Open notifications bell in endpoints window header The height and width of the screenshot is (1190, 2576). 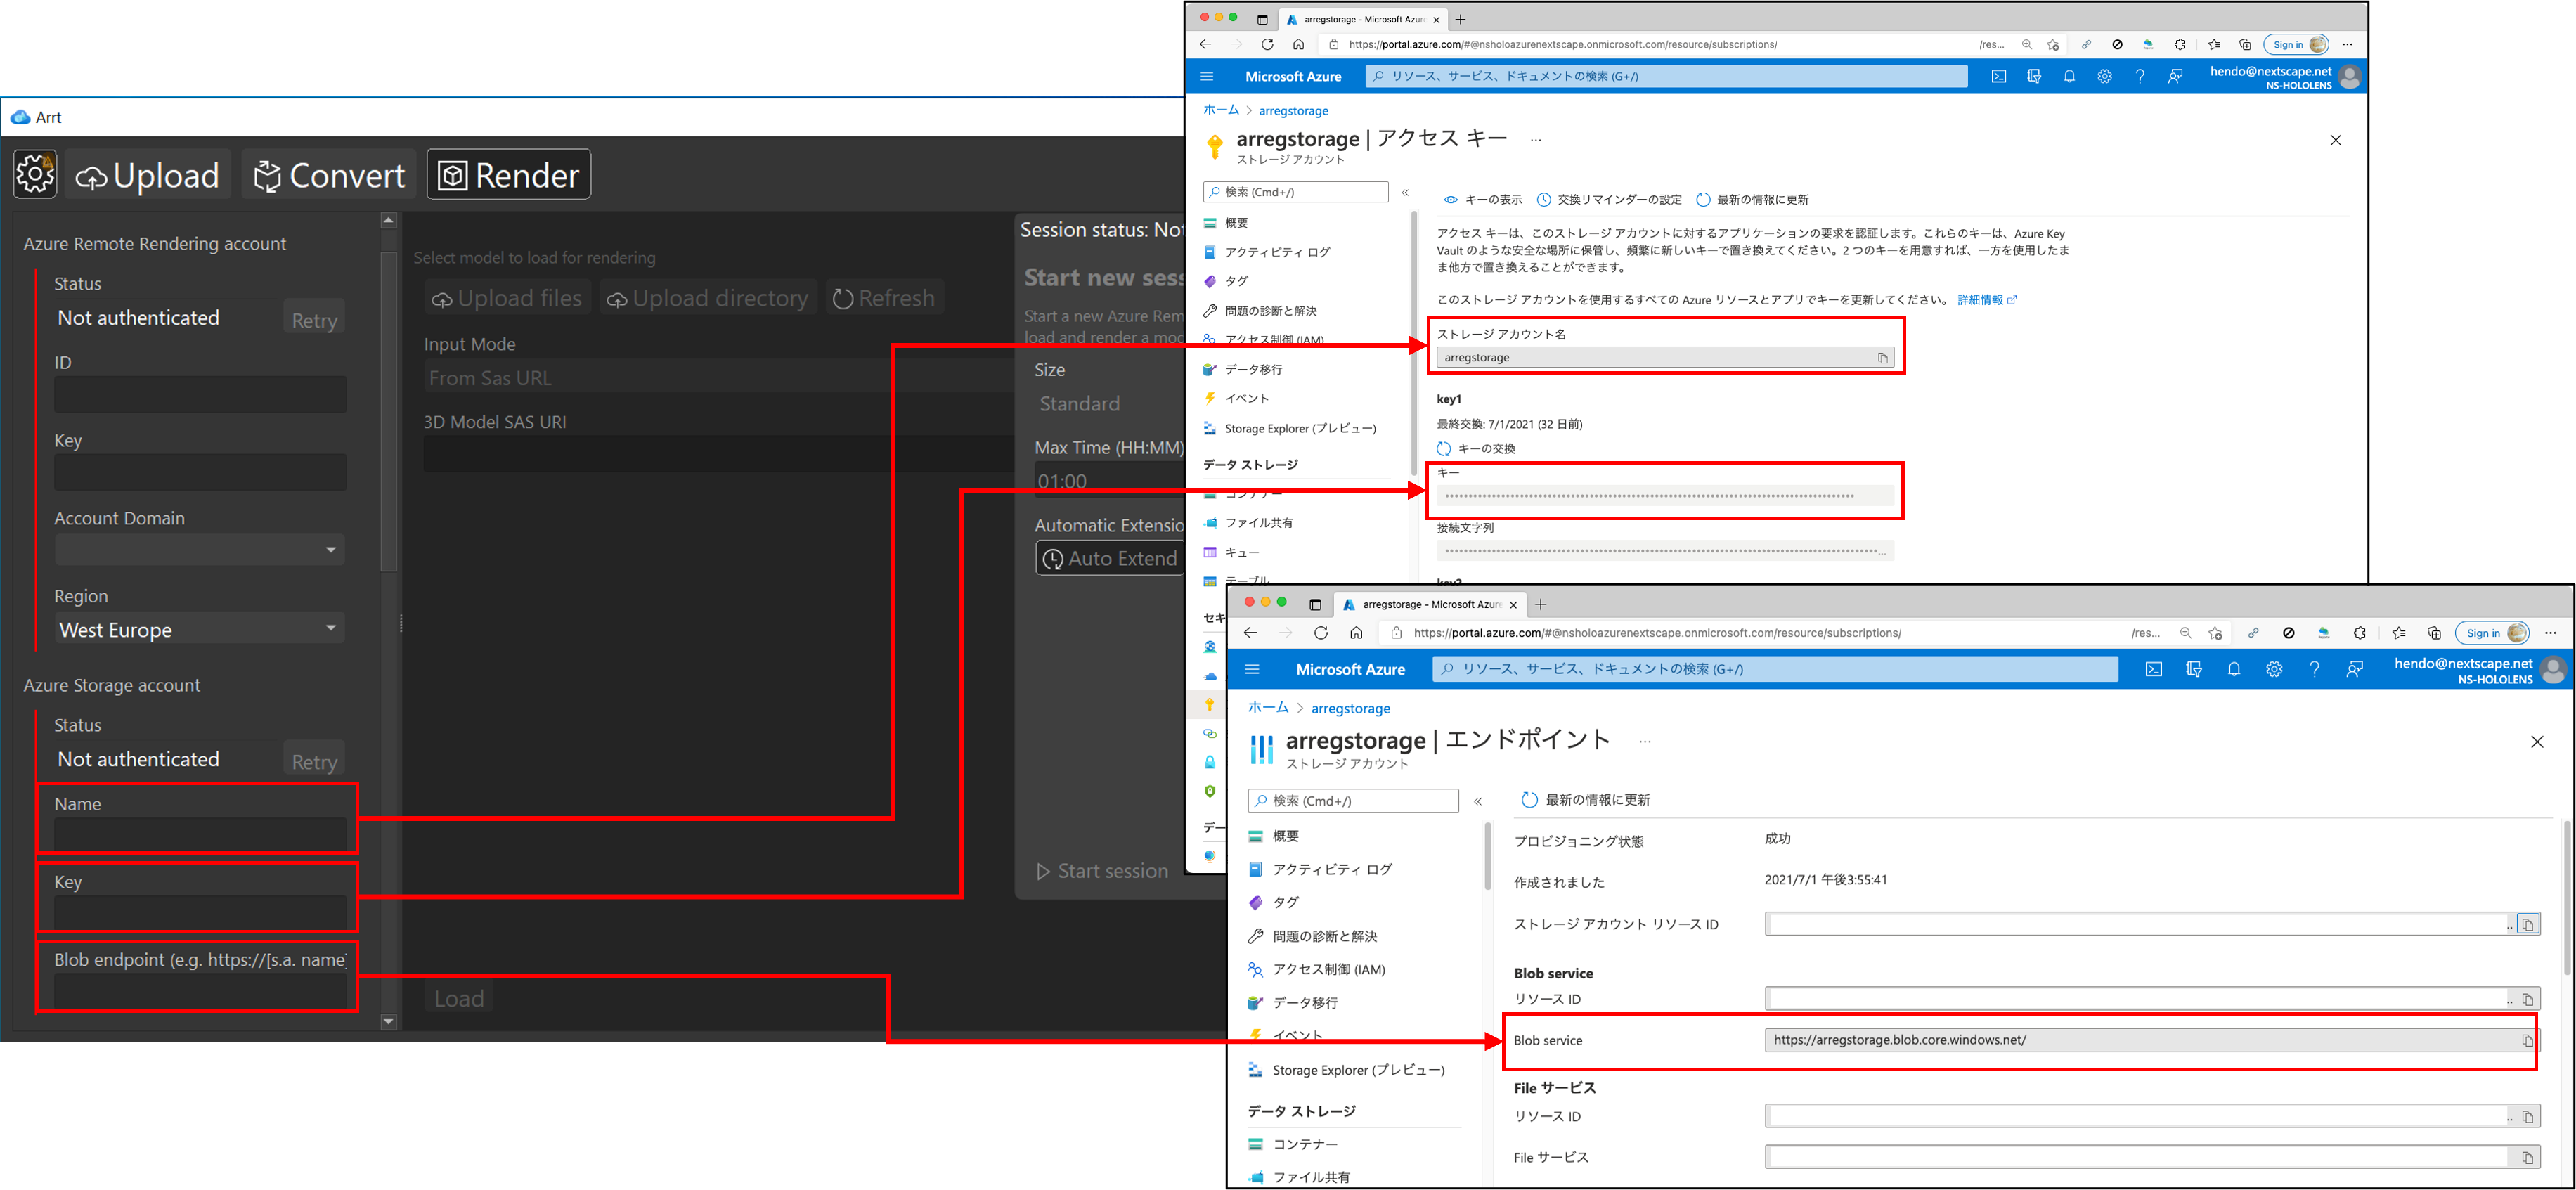pos(2233,669)
